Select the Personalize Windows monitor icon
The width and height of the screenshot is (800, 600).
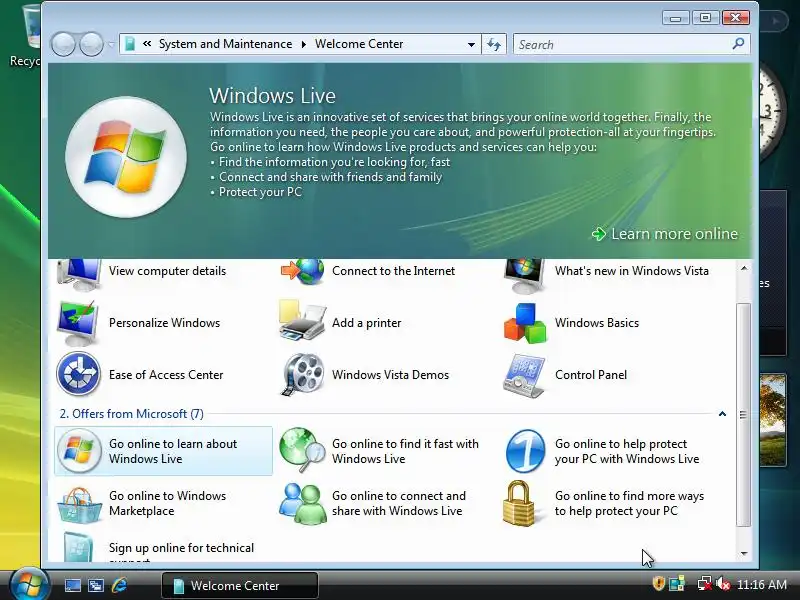point(78,323)
